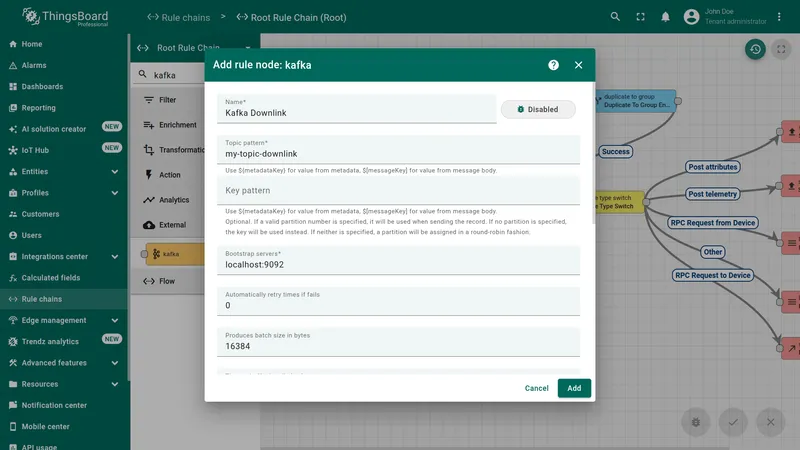Focus the Key pattern input
The height and width of the screenshot is (450, 800).
398,190
